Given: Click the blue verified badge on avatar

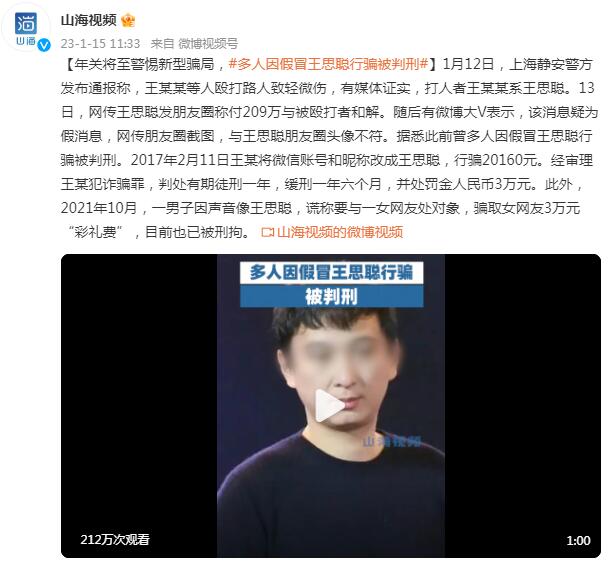Looking at the screenshot, I should click(x=44, y=45).
